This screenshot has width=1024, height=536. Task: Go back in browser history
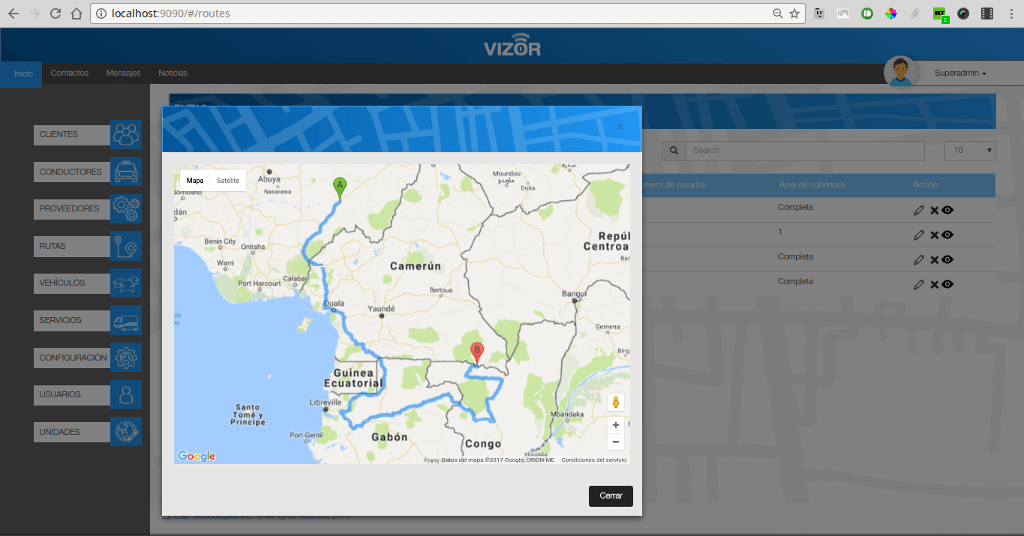coord(13,13)
